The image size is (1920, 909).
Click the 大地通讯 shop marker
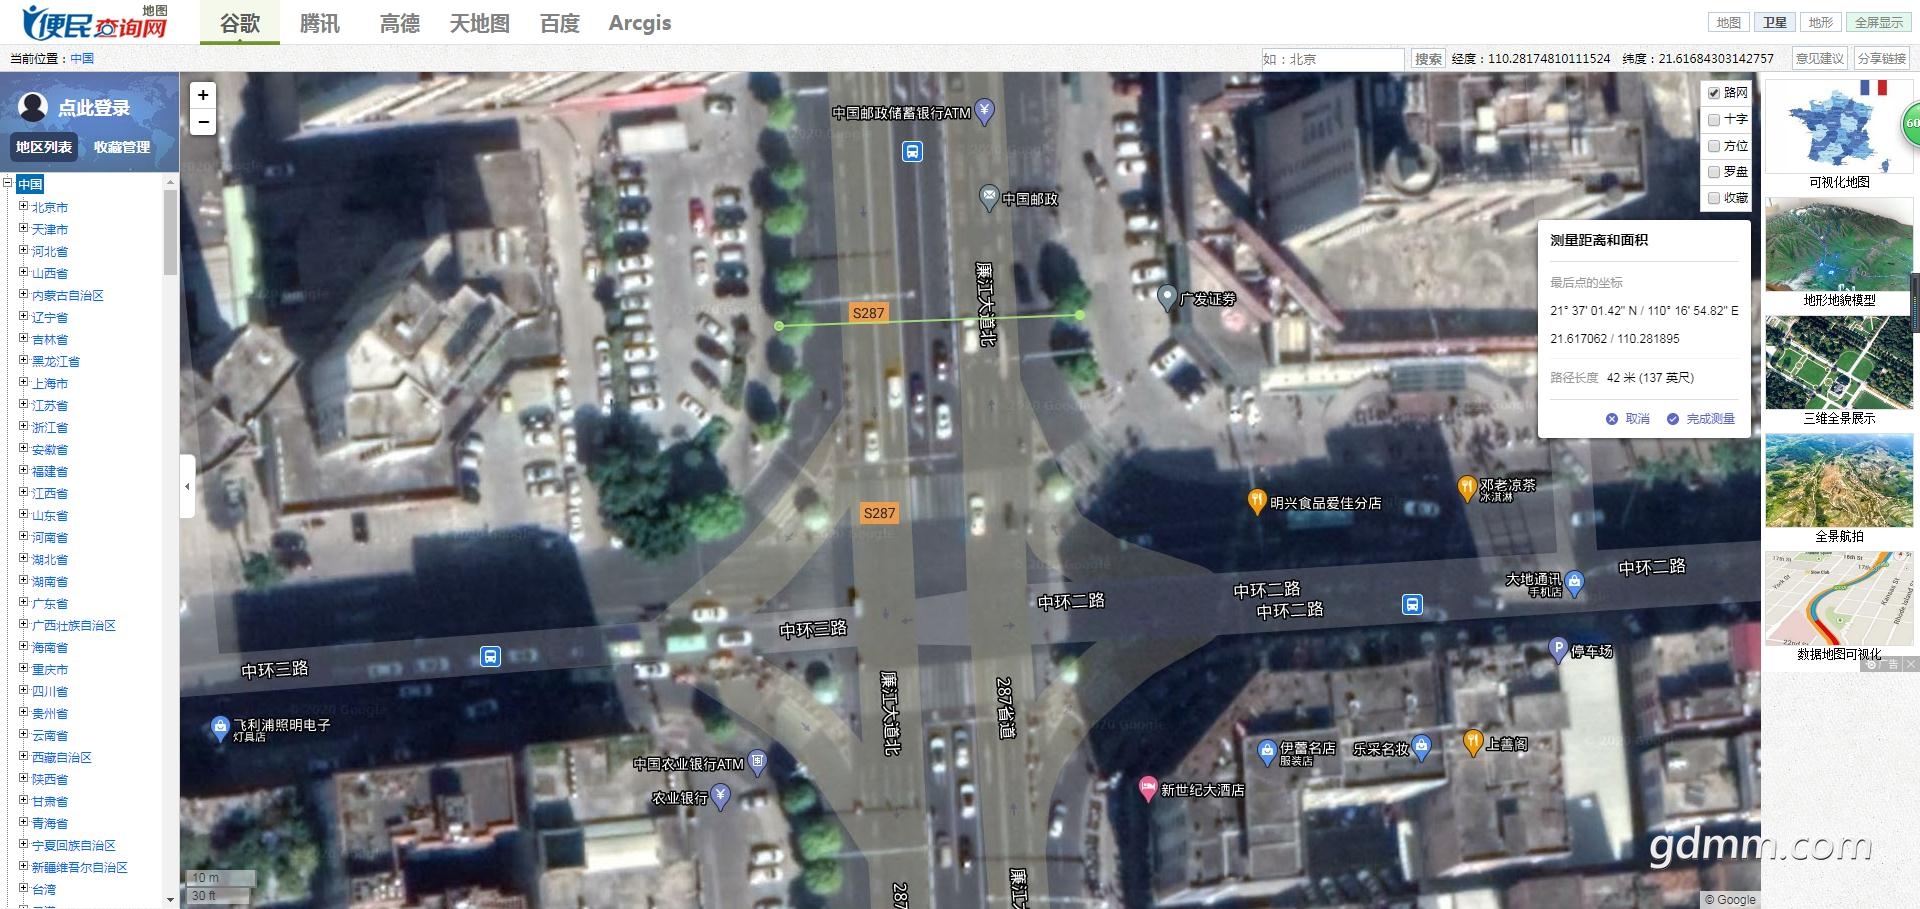point(1574,583)
